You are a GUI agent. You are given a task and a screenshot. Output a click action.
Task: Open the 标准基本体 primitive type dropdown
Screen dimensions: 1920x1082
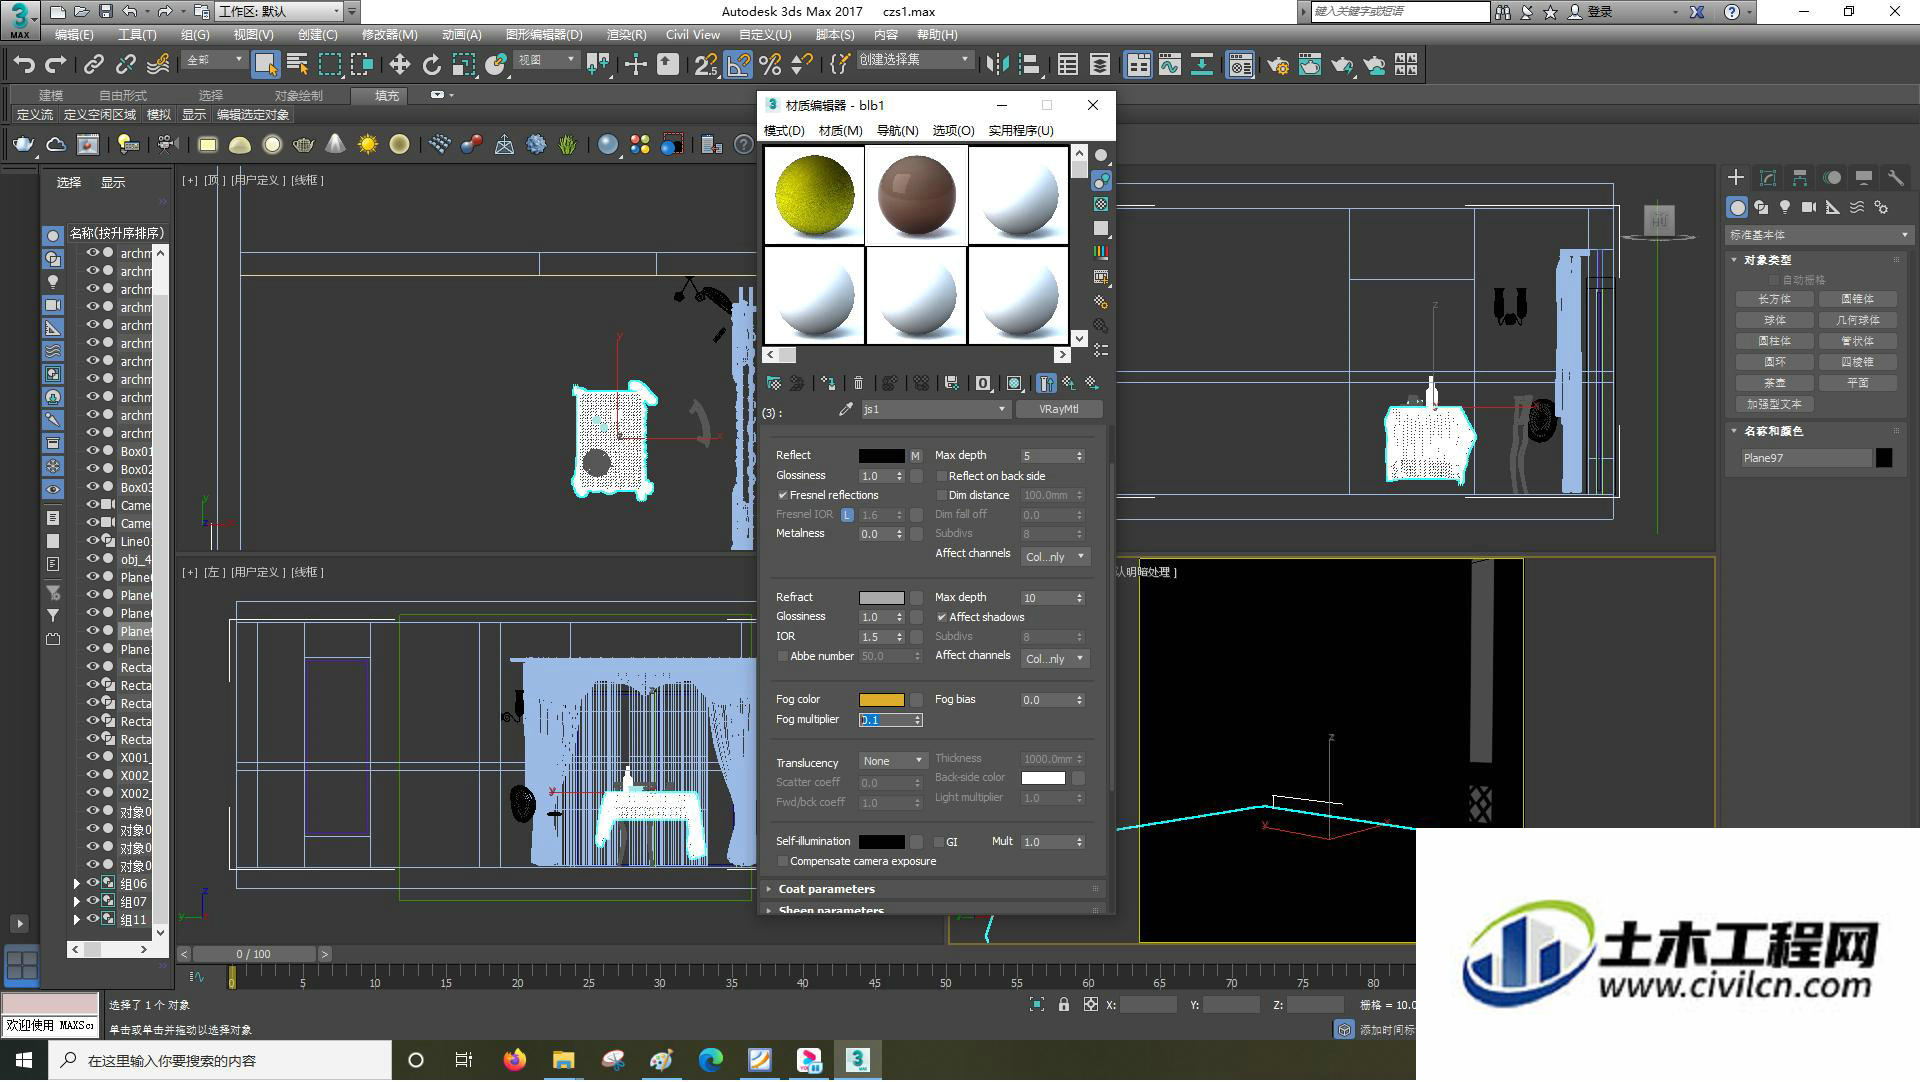pyautogui.click(x=1818, y=235)
